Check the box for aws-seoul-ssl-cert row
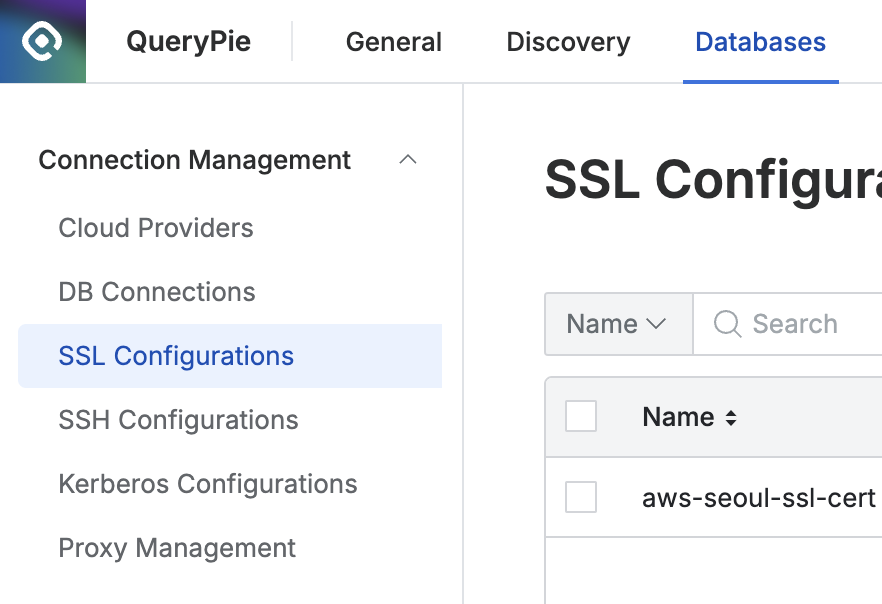The image size is (882, 604). click(x=581, y=497)
